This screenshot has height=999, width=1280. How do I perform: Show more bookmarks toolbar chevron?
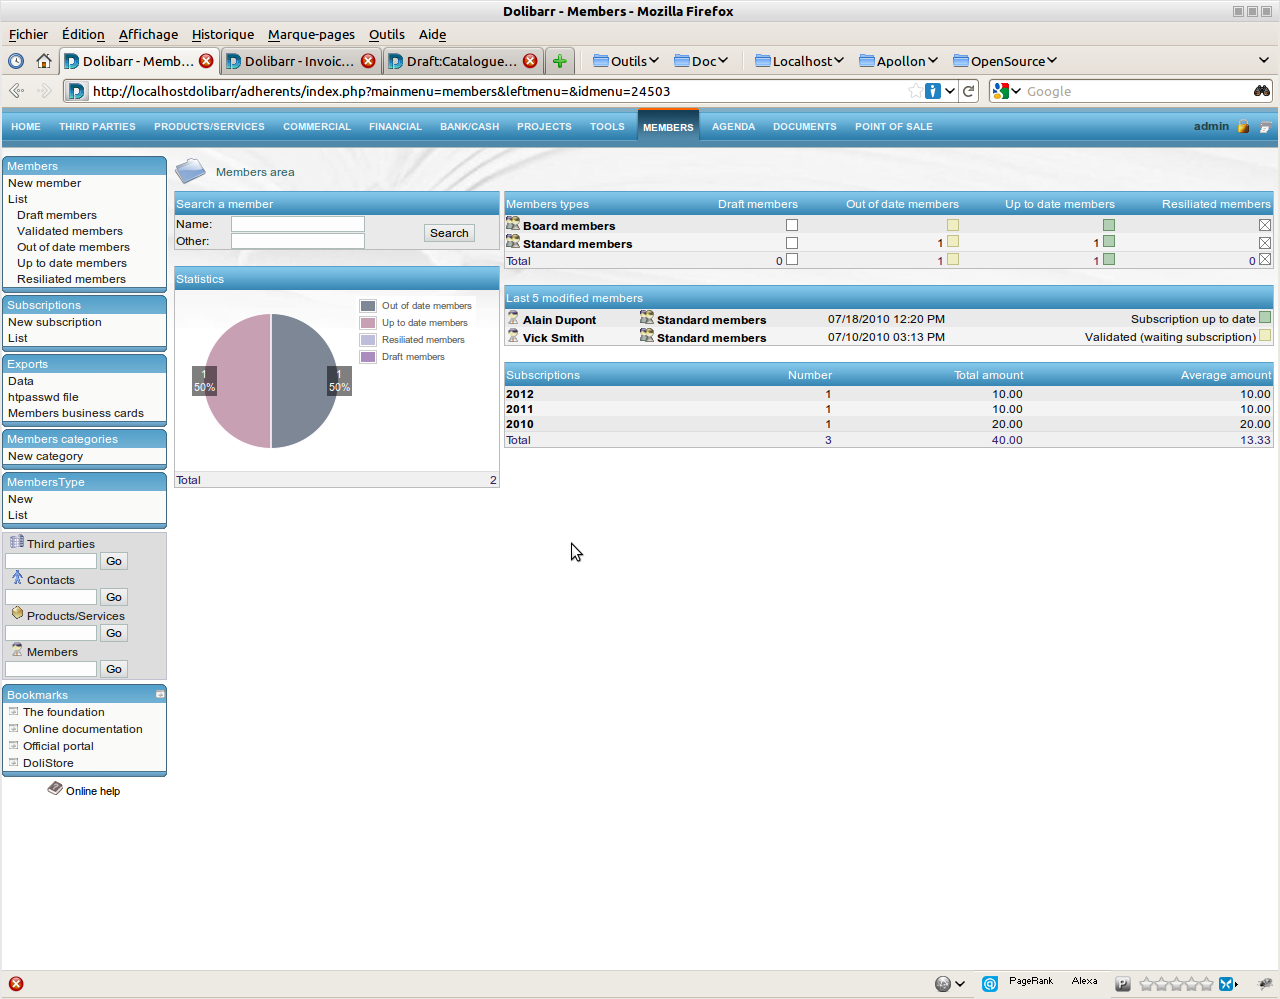coord(1264,61)
